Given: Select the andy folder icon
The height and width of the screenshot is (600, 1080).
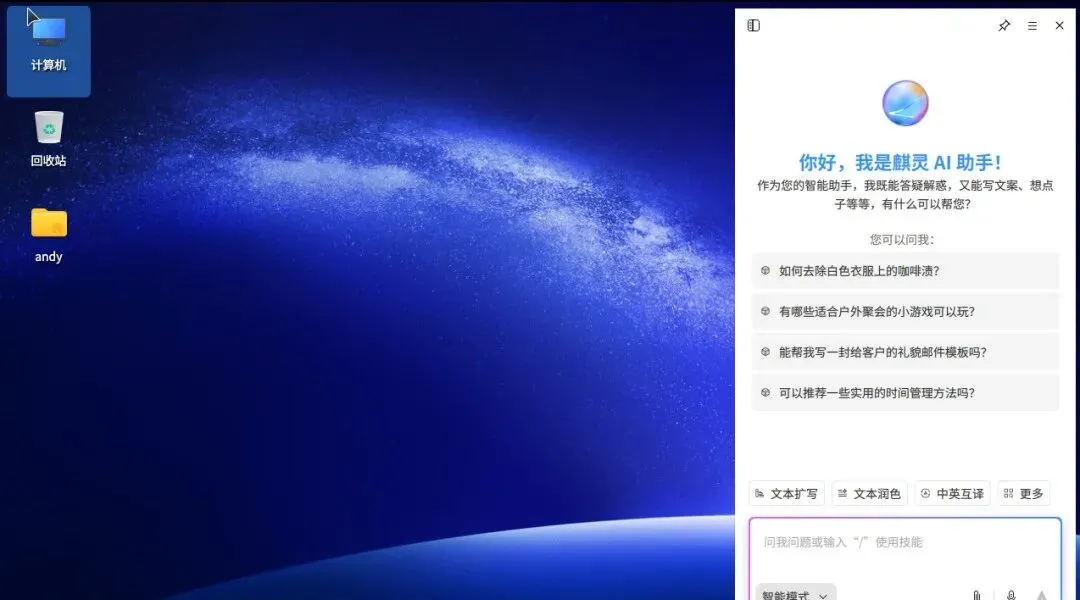Looking at the screenshot, I should tap(48, 235).
